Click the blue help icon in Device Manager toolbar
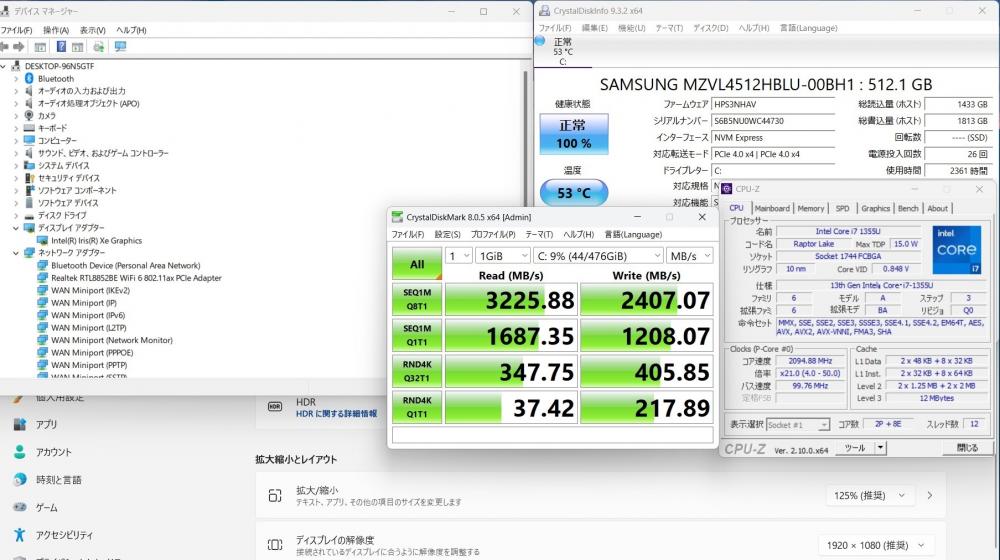Viewport: 1000px width, 560px height. pos(61,47)
